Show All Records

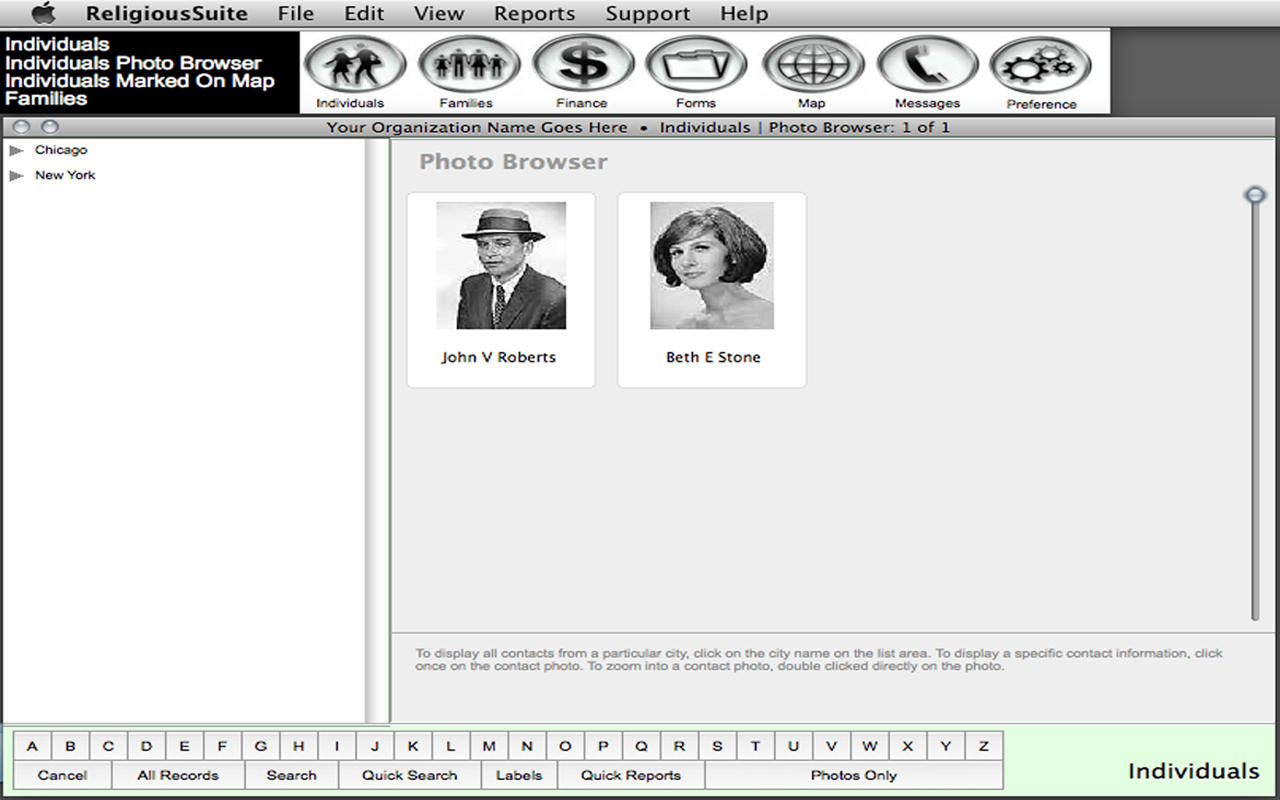tap(178, 775)
